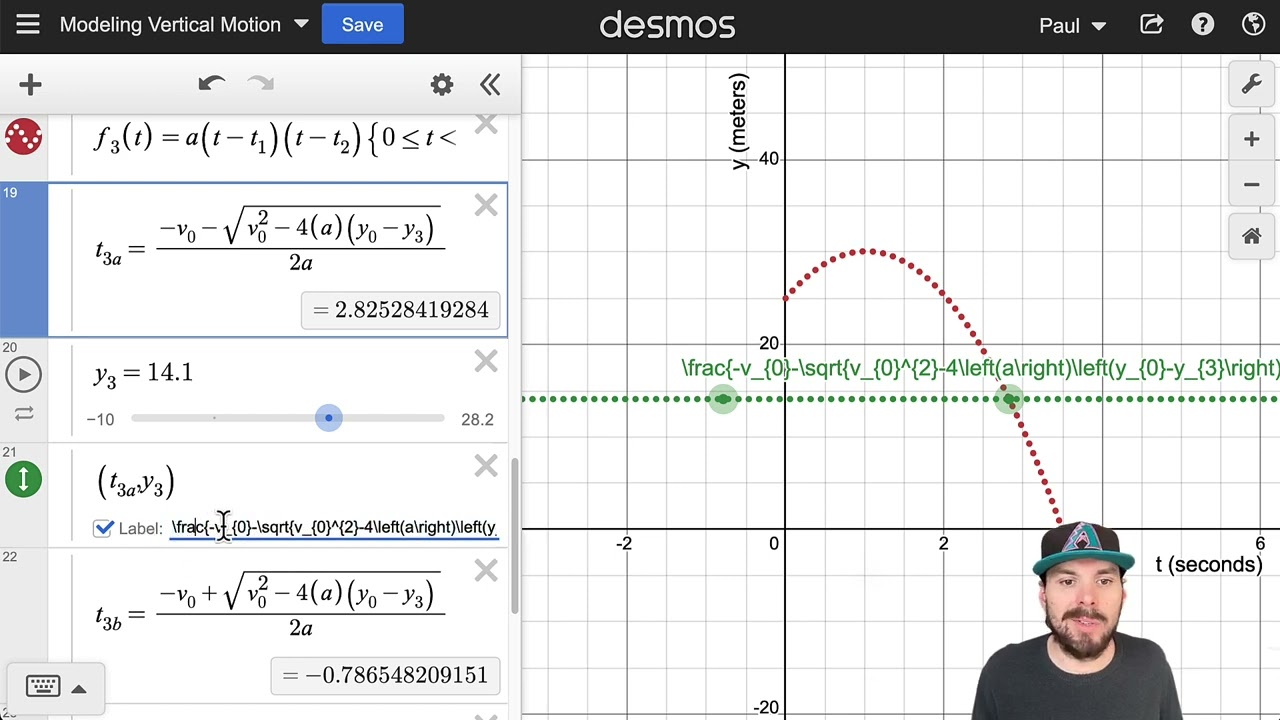The image size is (1280, 720).
Task: Reset graph to default home view
Action: tap(1252, 237)
